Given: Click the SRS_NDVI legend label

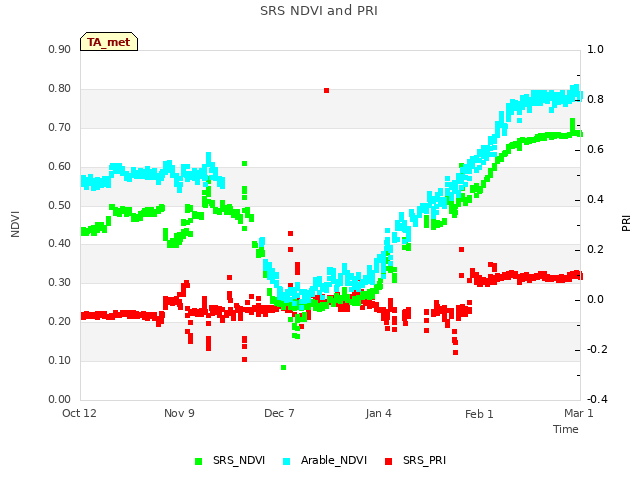Looking at the screenshot, I should (239, 460).
